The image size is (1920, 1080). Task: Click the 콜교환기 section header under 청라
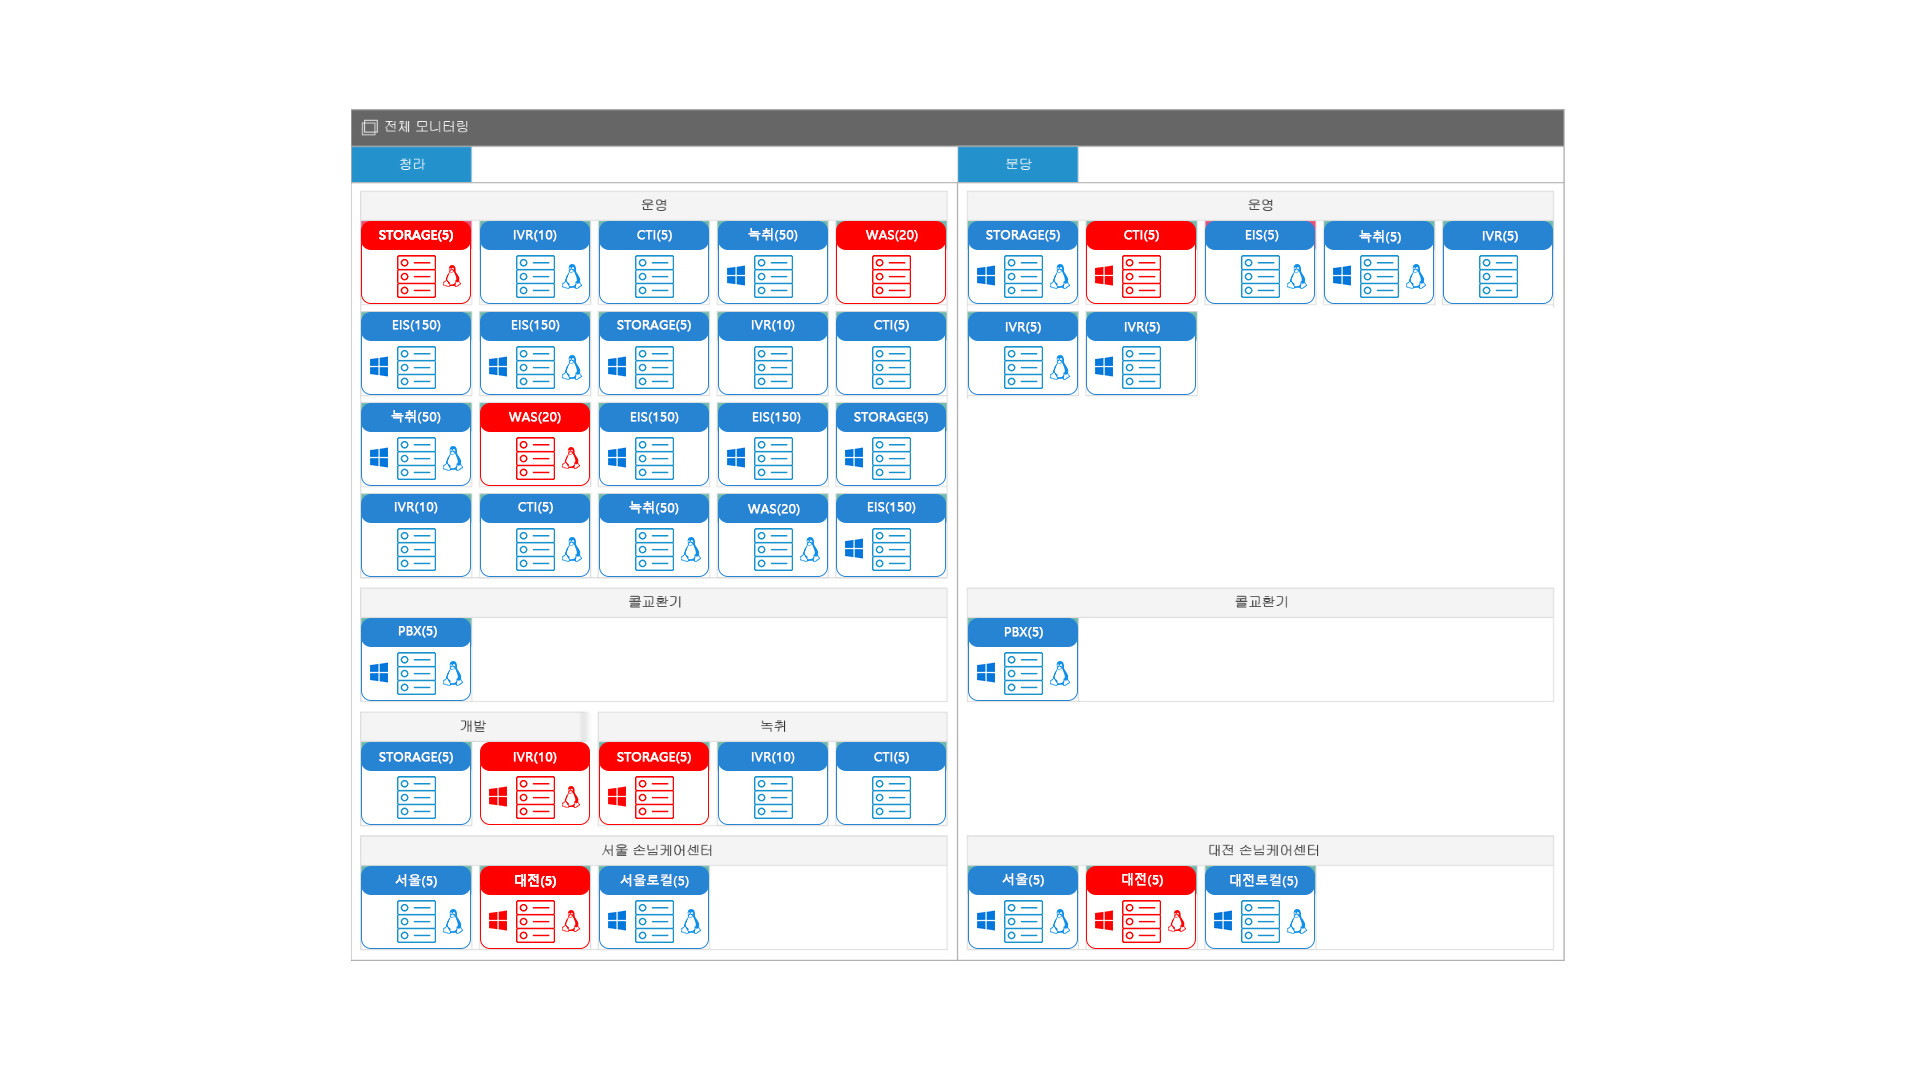[654, 602]
